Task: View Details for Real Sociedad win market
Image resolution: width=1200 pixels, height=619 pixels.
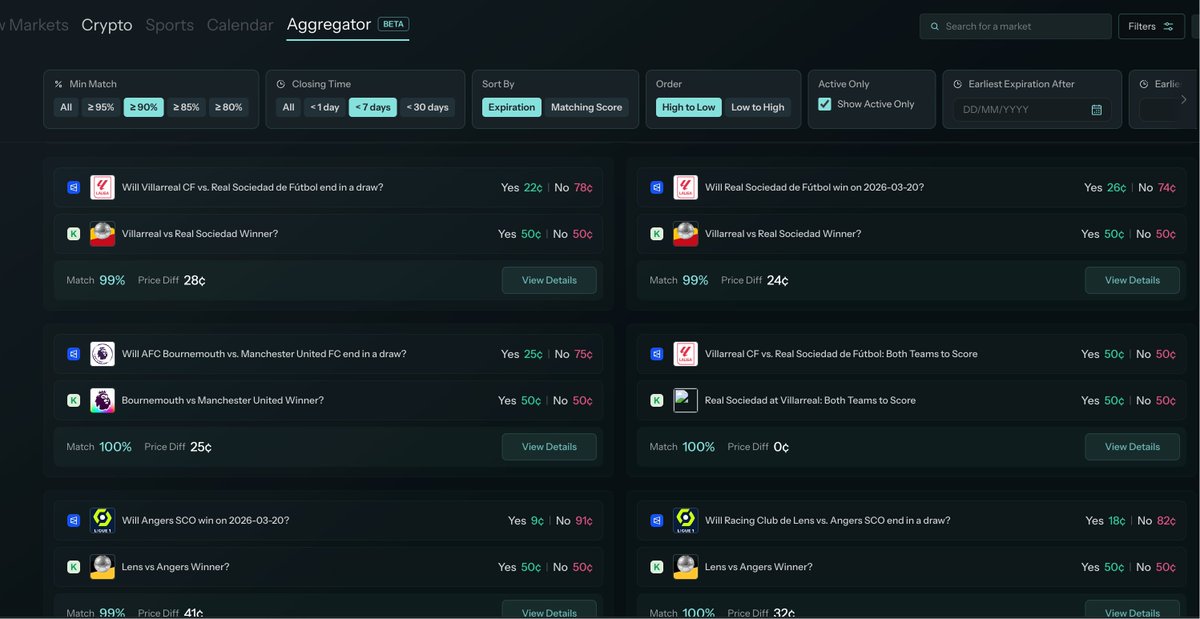Action: point(1131,280)
